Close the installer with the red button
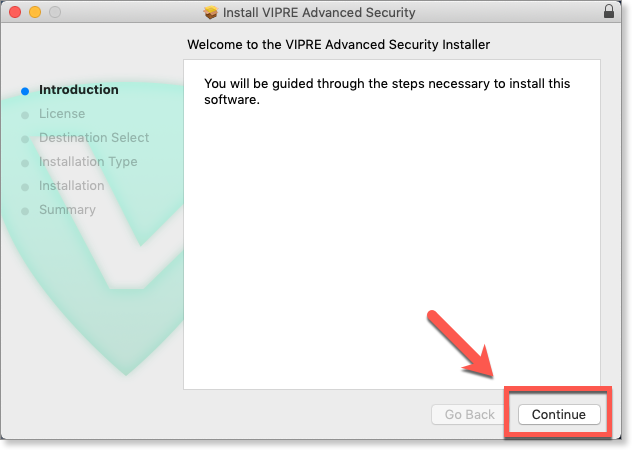 (14, 13)
